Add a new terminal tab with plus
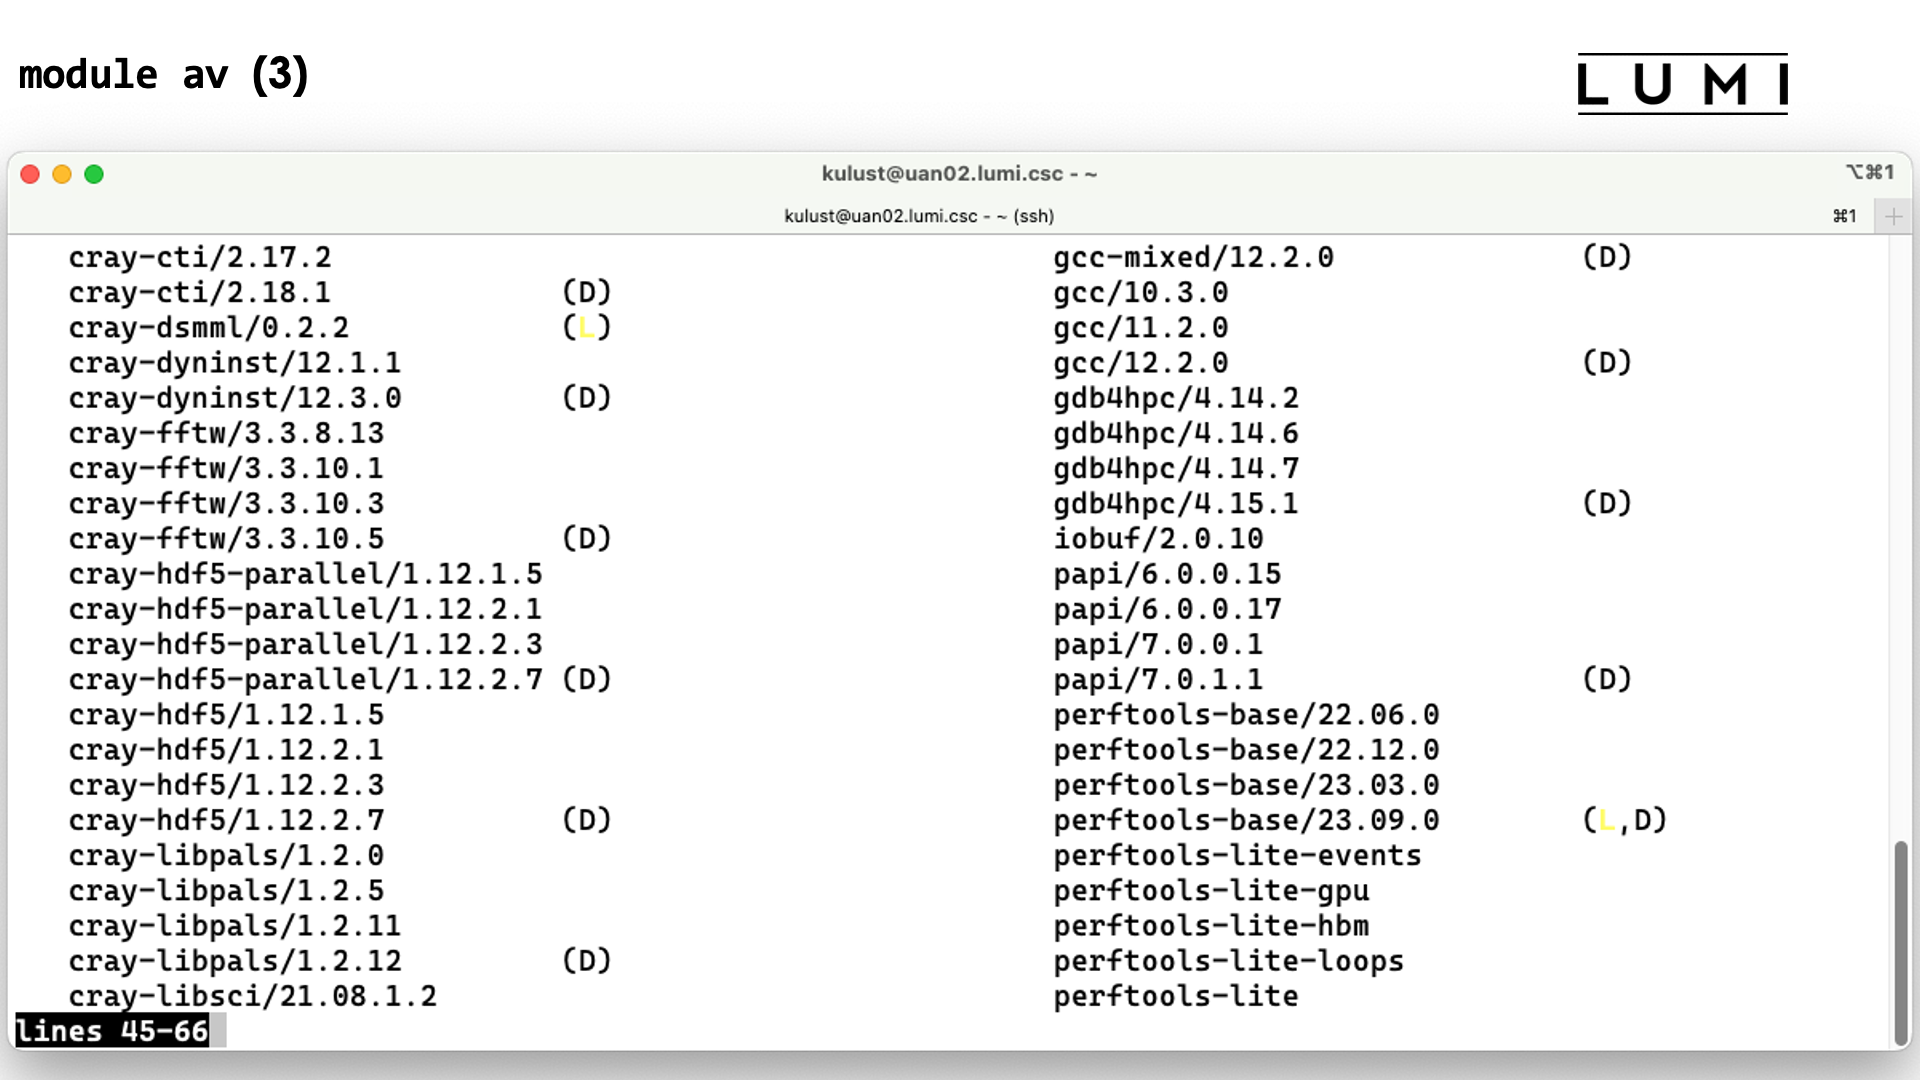 [1893, 216]
